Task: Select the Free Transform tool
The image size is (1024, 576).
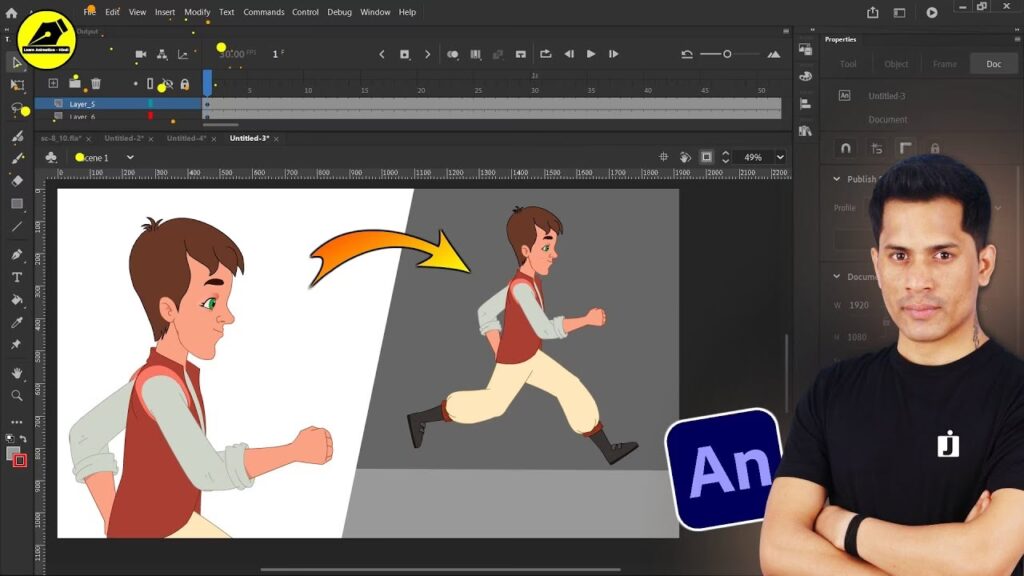Action: (x=17, y=86)
